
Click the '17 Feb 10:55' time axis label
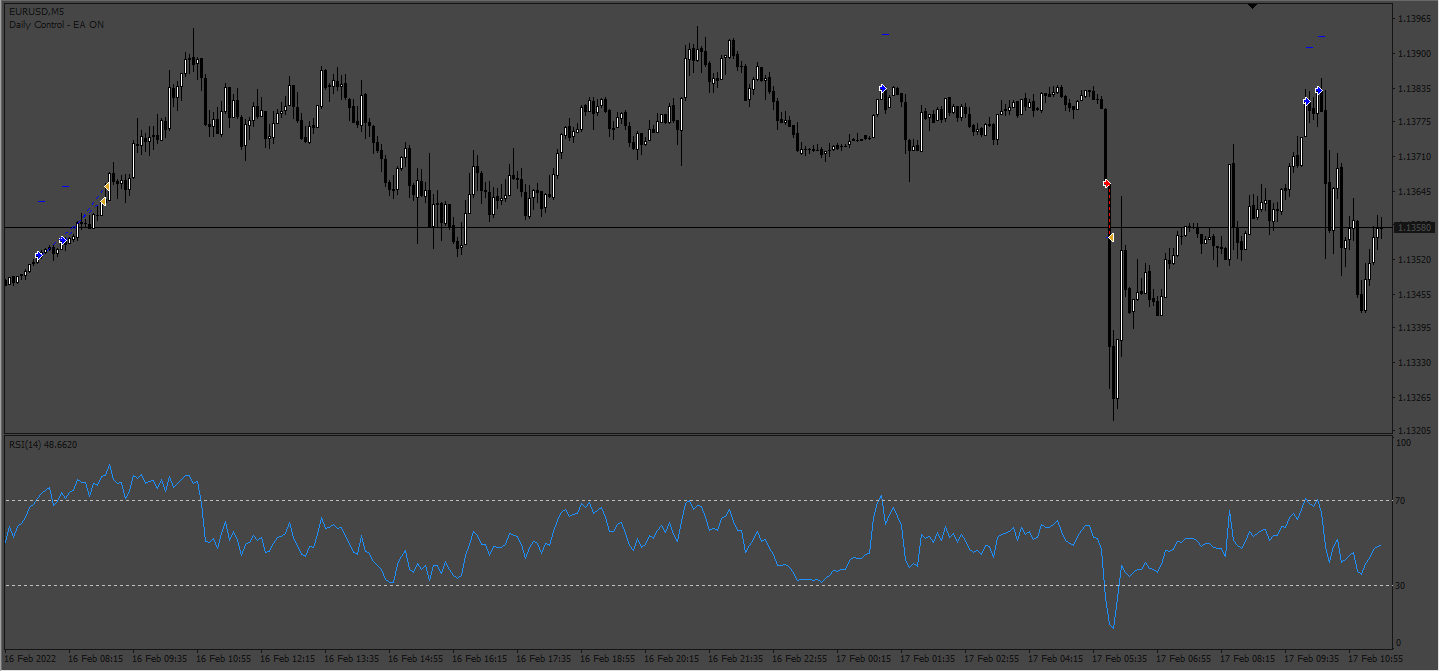(x=1375, y=659)
